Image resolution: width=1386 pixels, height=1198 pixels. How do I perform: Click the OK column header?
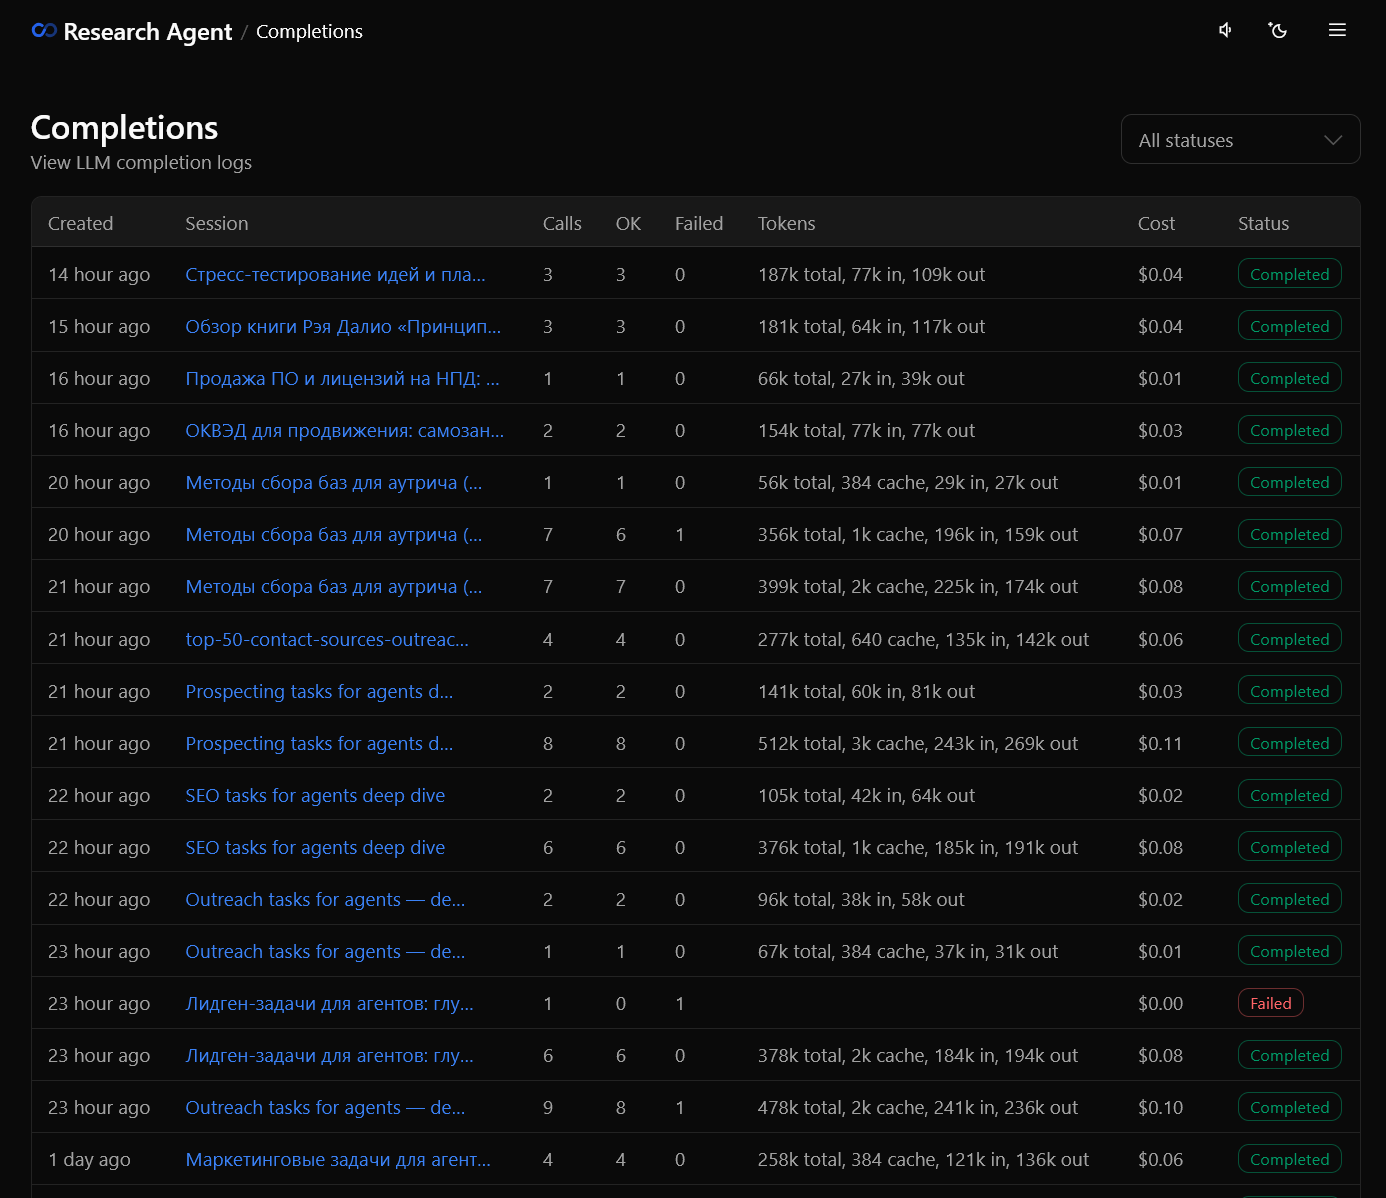pyautogui.click(x=628, y=224)
